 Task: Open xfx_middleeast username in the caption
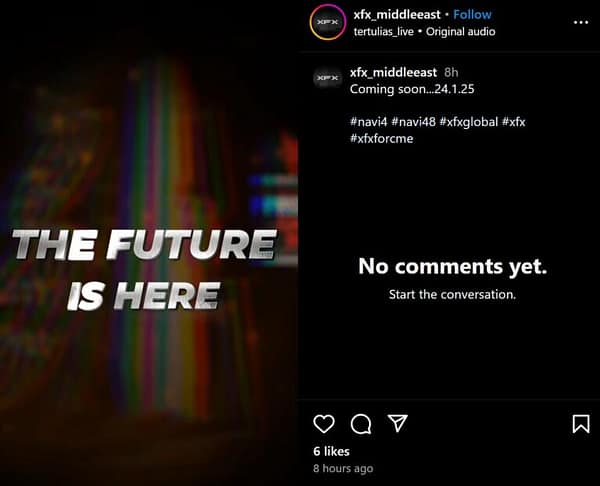(393, 72)
